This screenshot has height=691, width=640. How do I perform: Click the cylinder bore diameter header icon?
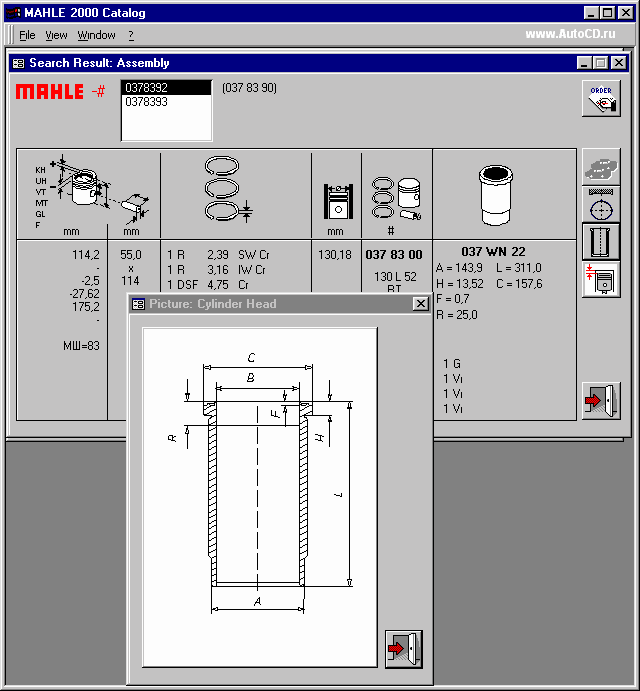337,201
